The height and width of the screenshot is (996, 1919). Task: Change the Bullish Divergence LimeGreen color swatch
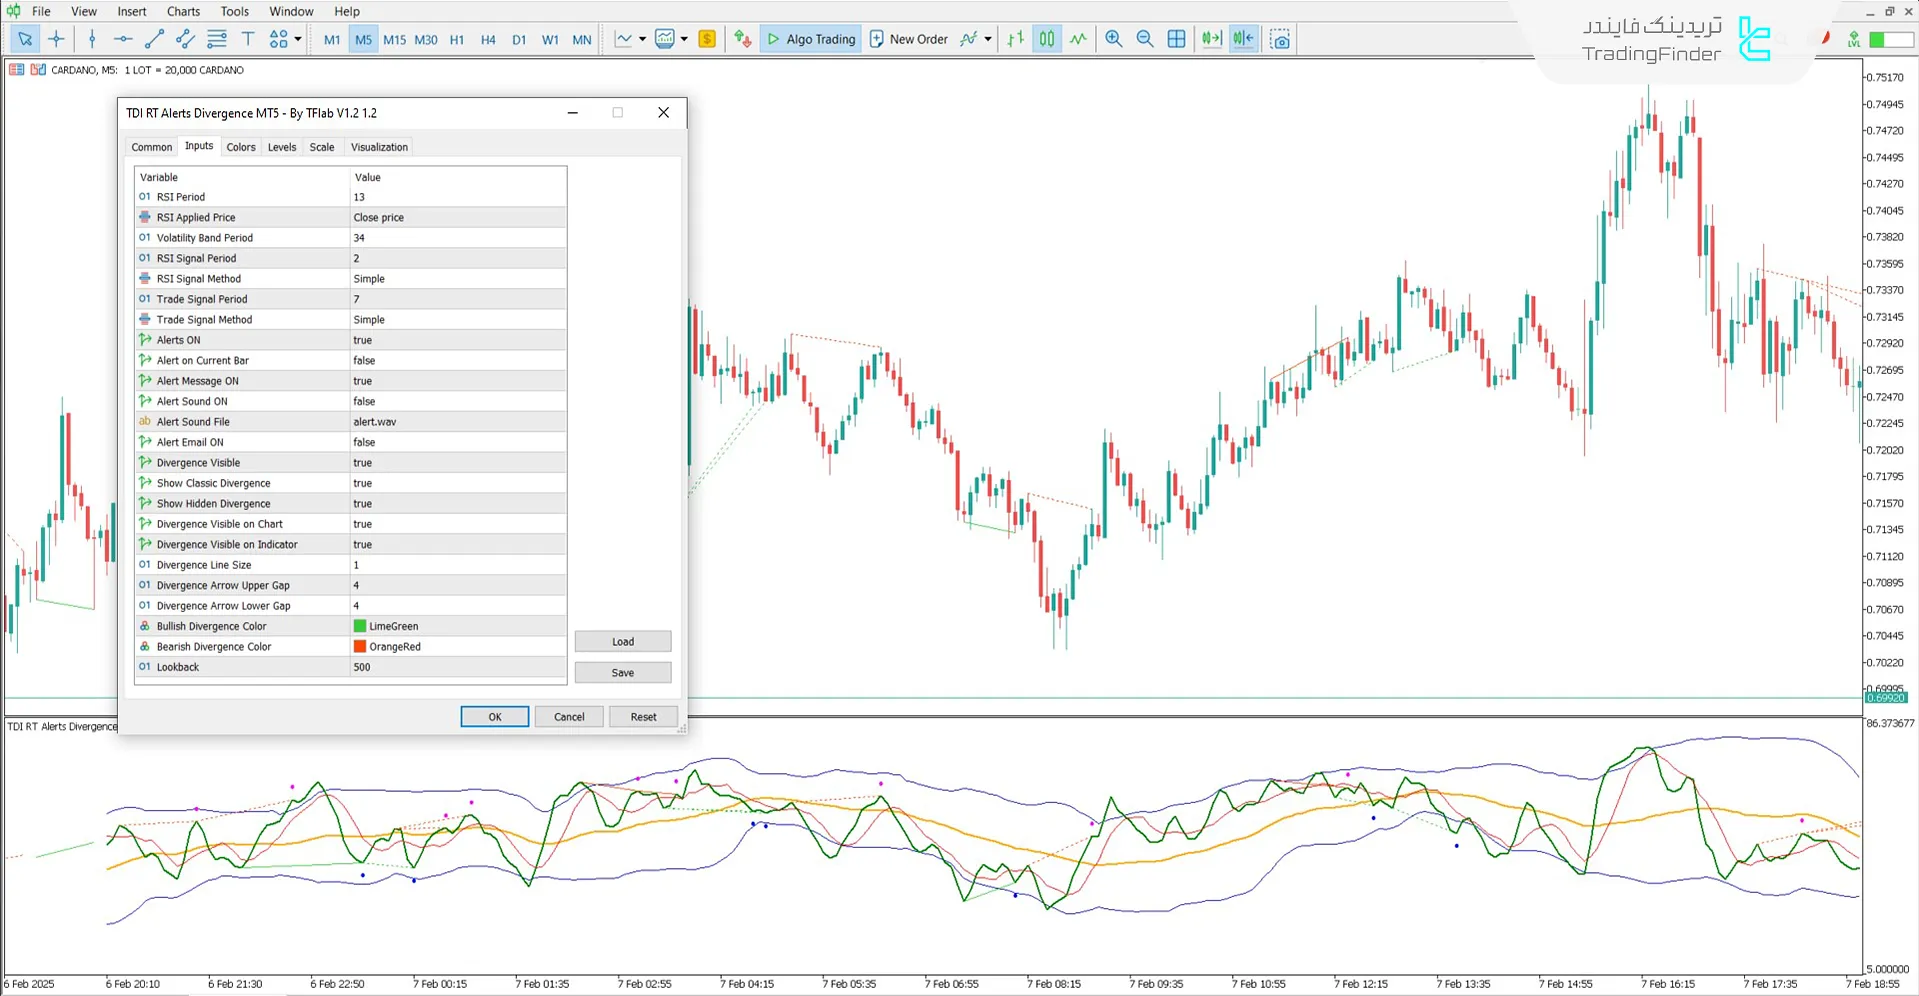[x=359, y=626]
